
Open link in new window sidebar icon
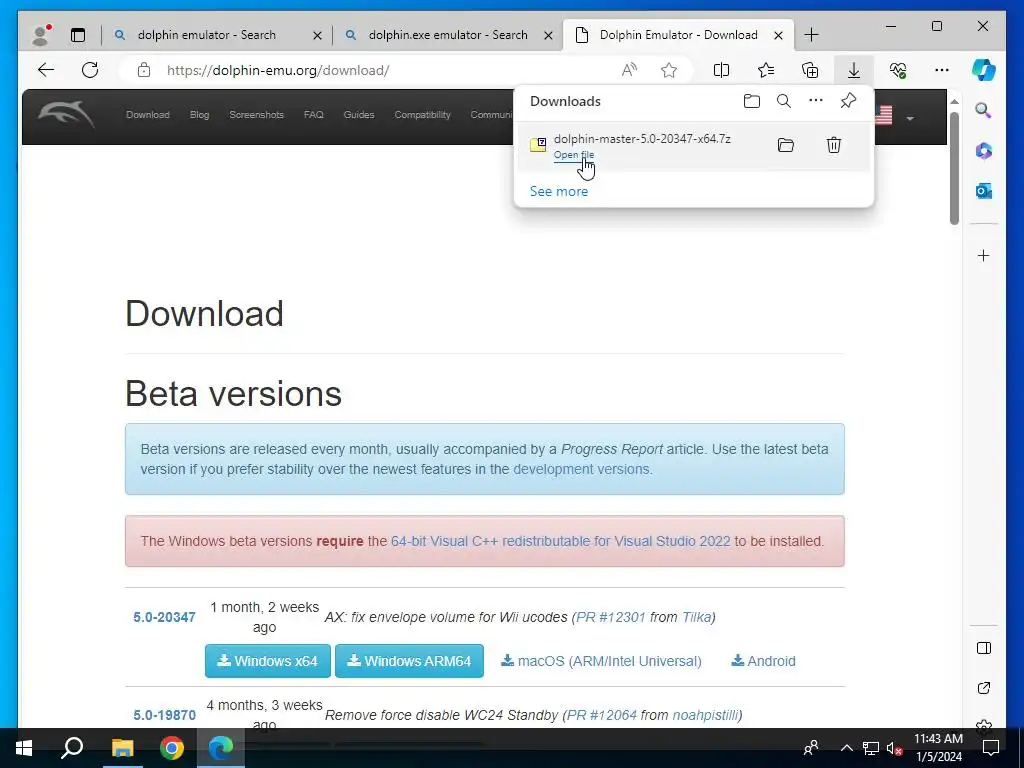[984, 688]
